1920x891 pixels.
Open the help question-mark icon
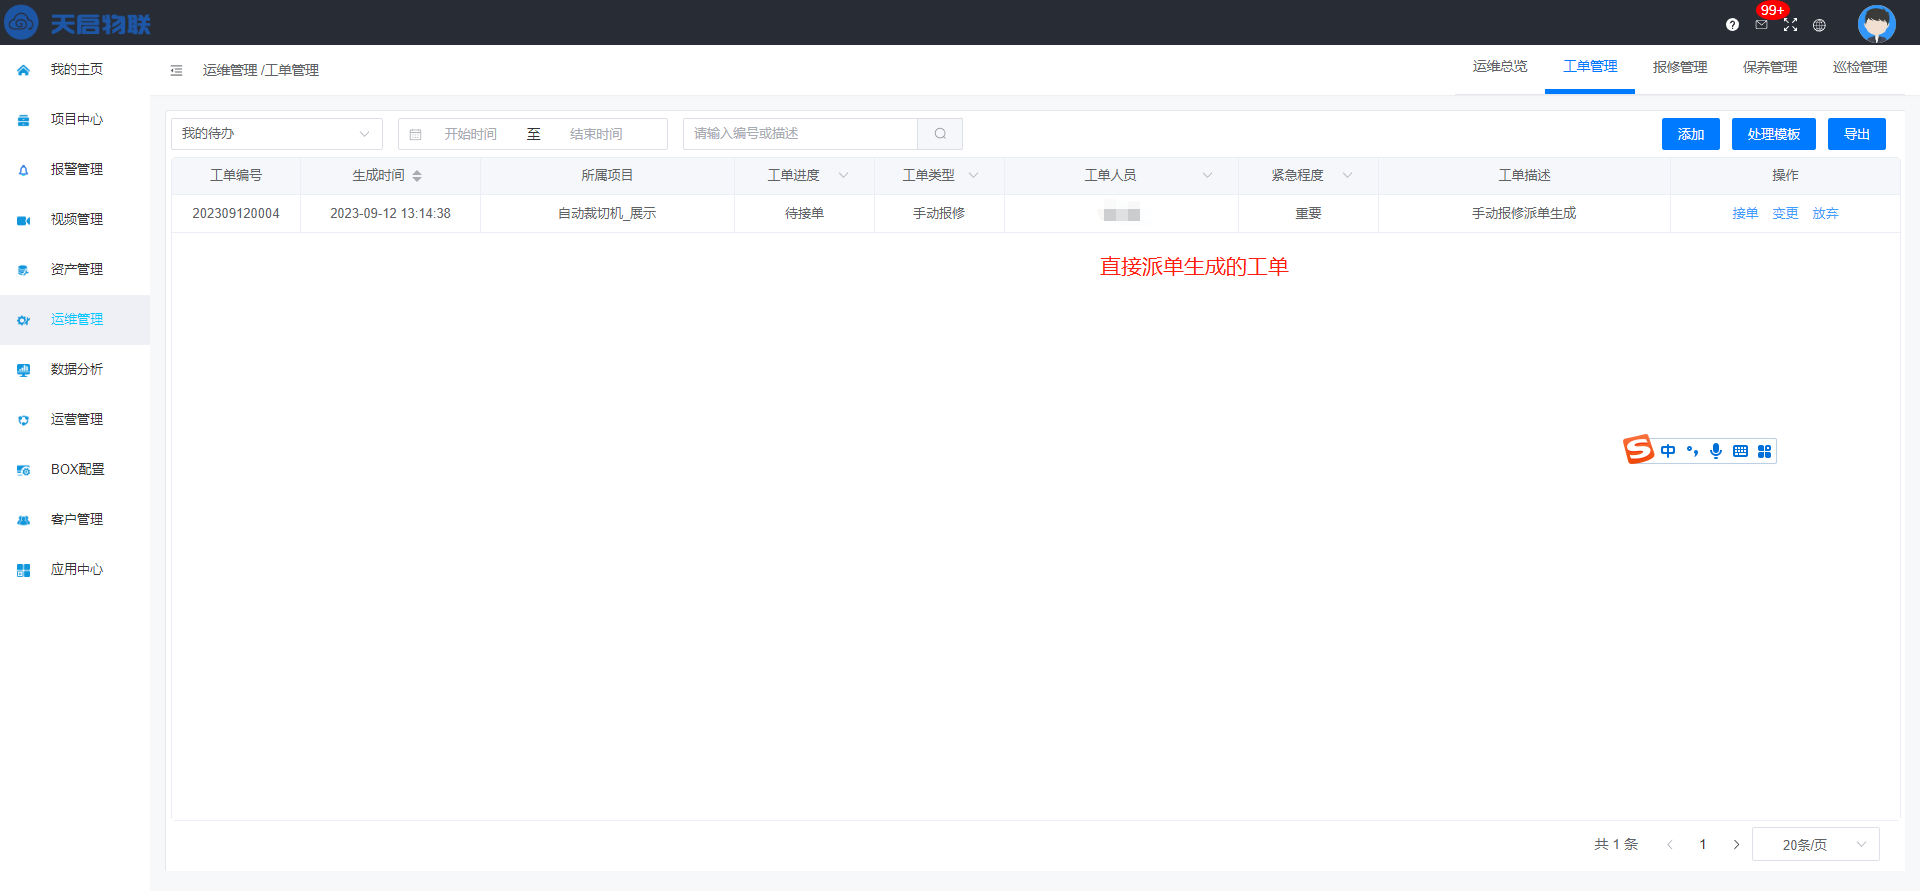(x=1732, y=25)
